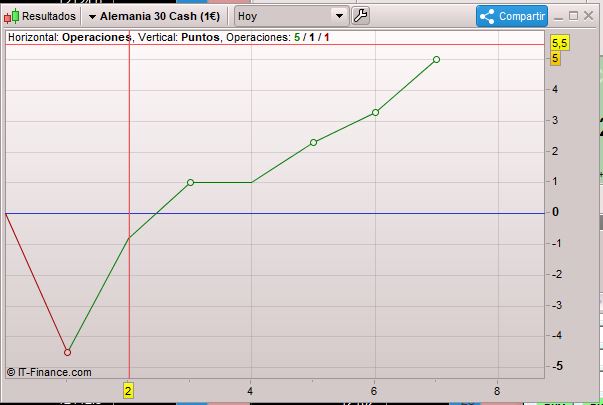Screen dimensions: 603x405
Task: Click the red 1 losing operations count
Action: (x=326, y=37)
